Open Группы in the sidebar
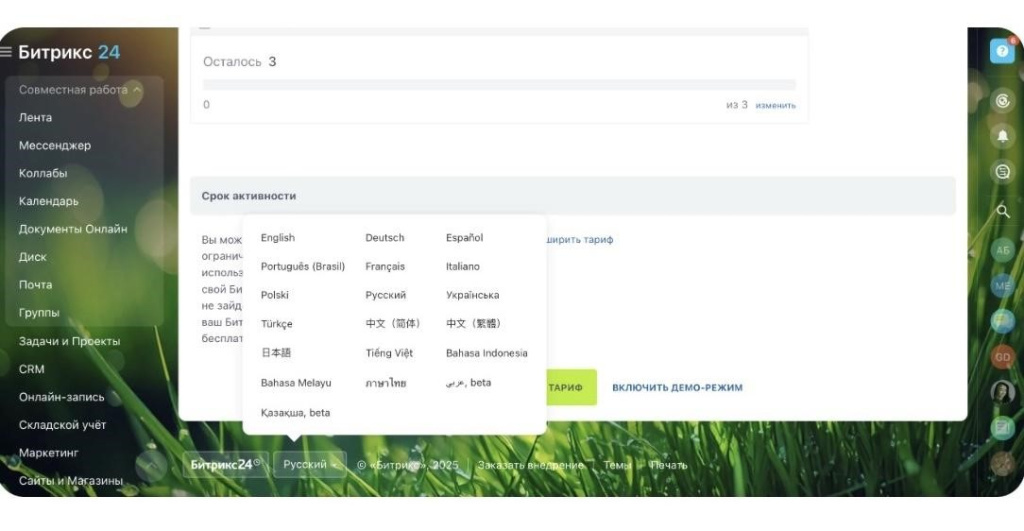The width and height of the screenshot is (1024, 531). tap(39, 313)
